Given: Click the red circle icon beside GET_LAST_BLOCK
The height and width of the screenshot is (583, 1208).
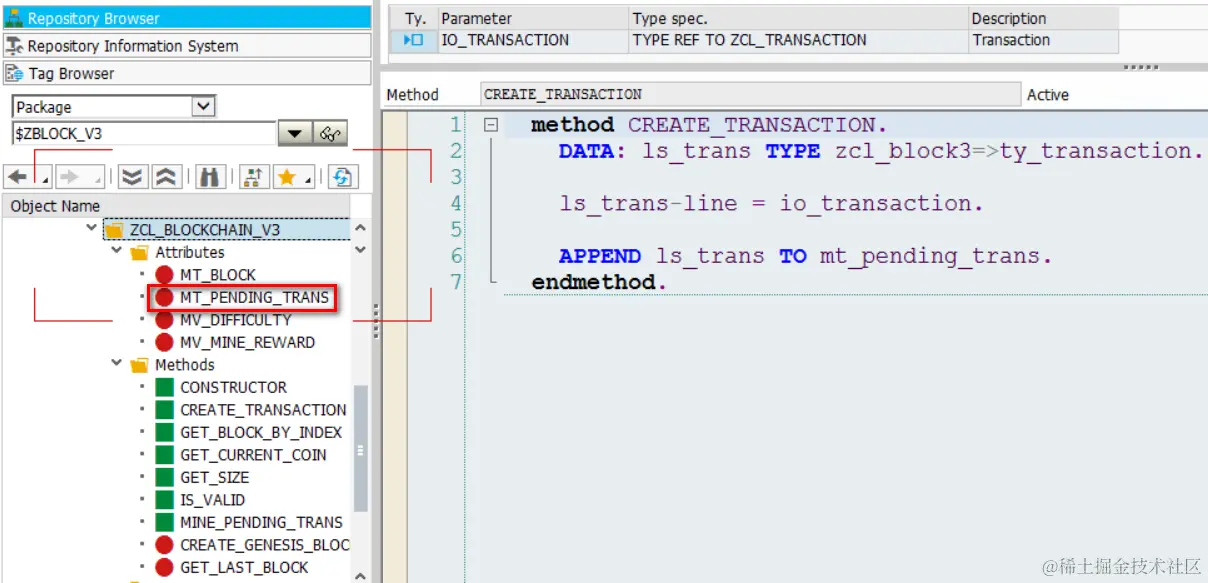Looking at the screenshot, I should pos(164,567).
